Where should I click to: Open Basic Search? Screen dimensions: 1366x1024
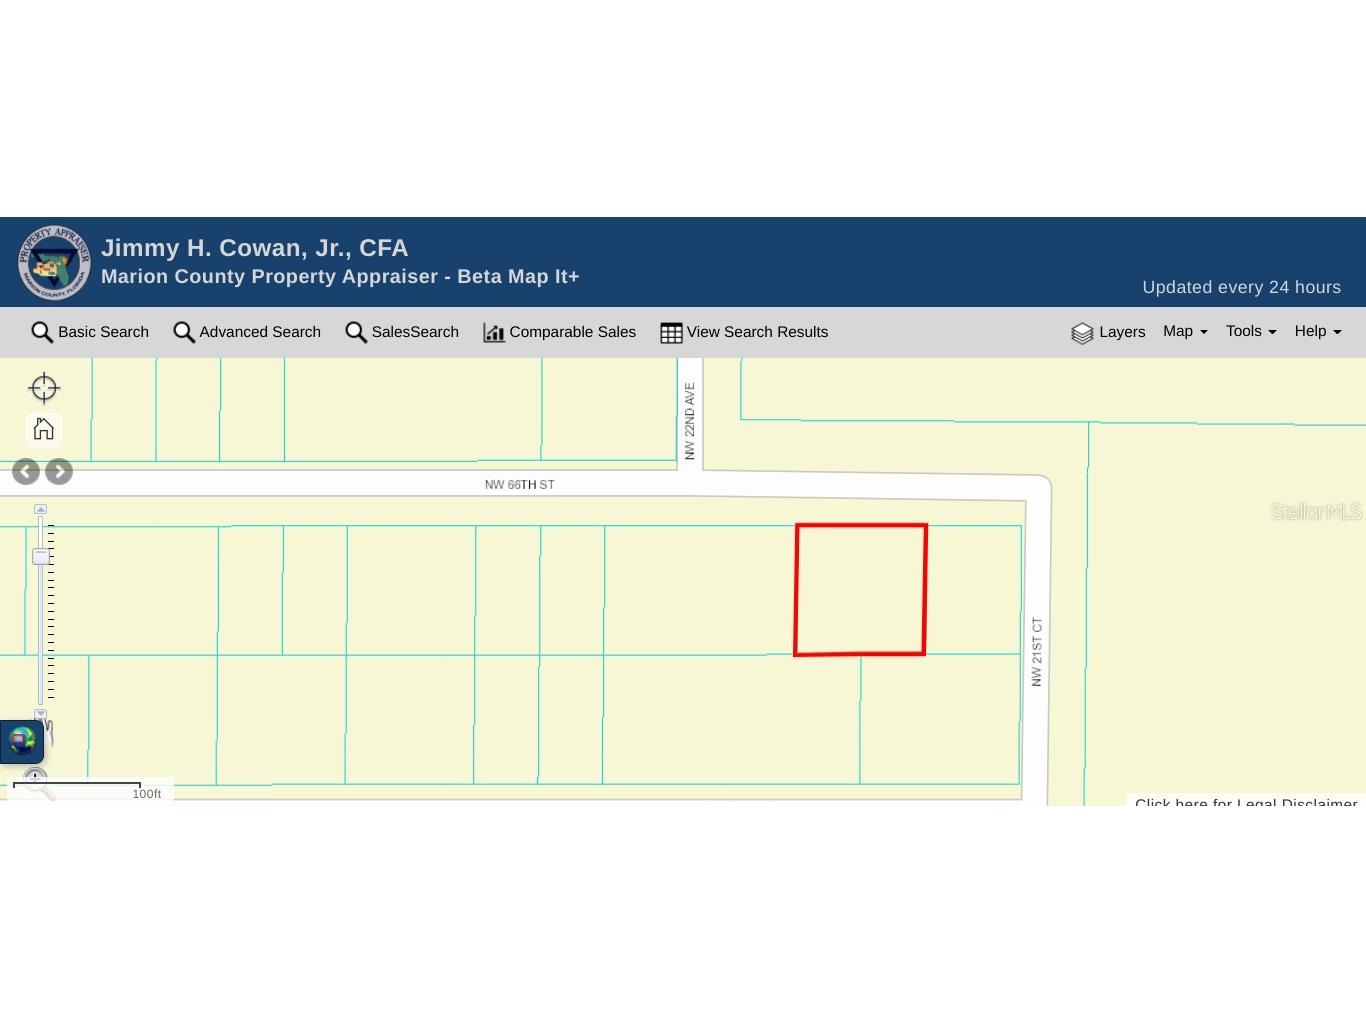(x=90, y=332)
